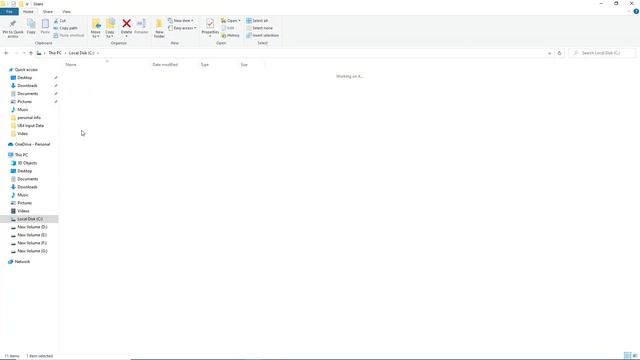Open Copy to dropdown
Screen dimensions: 640x360
(110, 28)
